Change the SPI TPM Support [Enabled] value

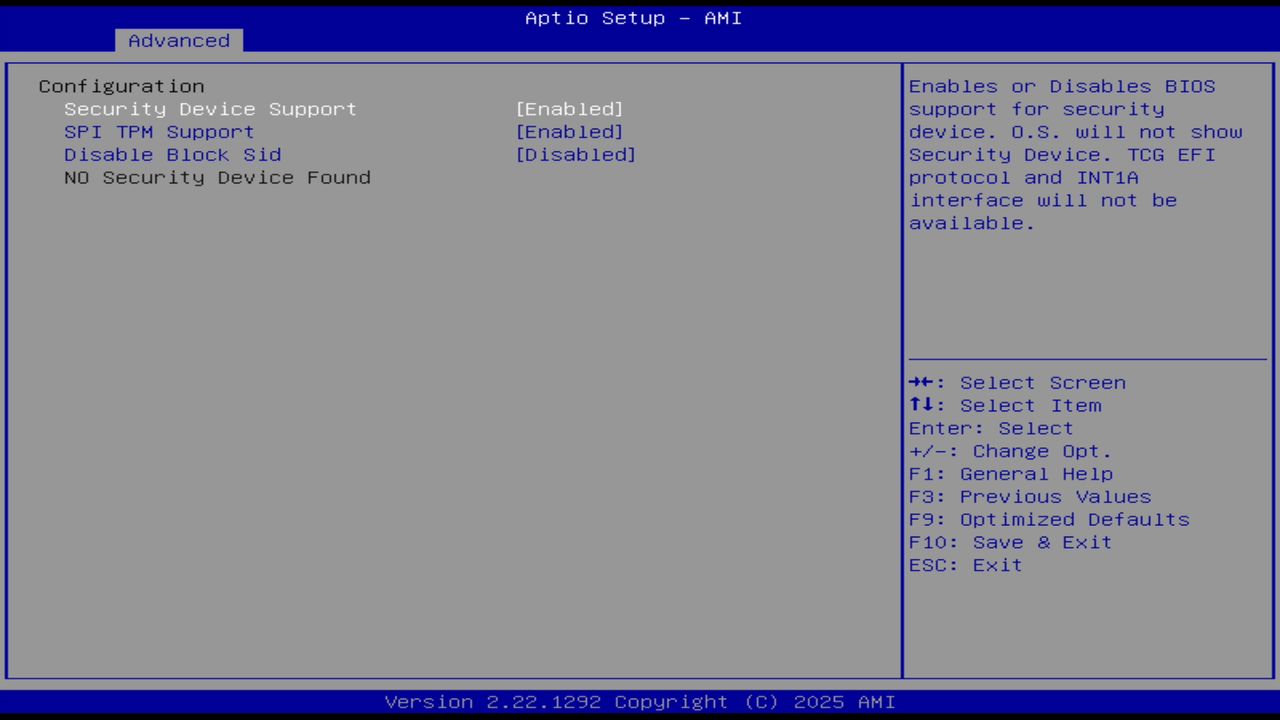click(x=569, y=132)
